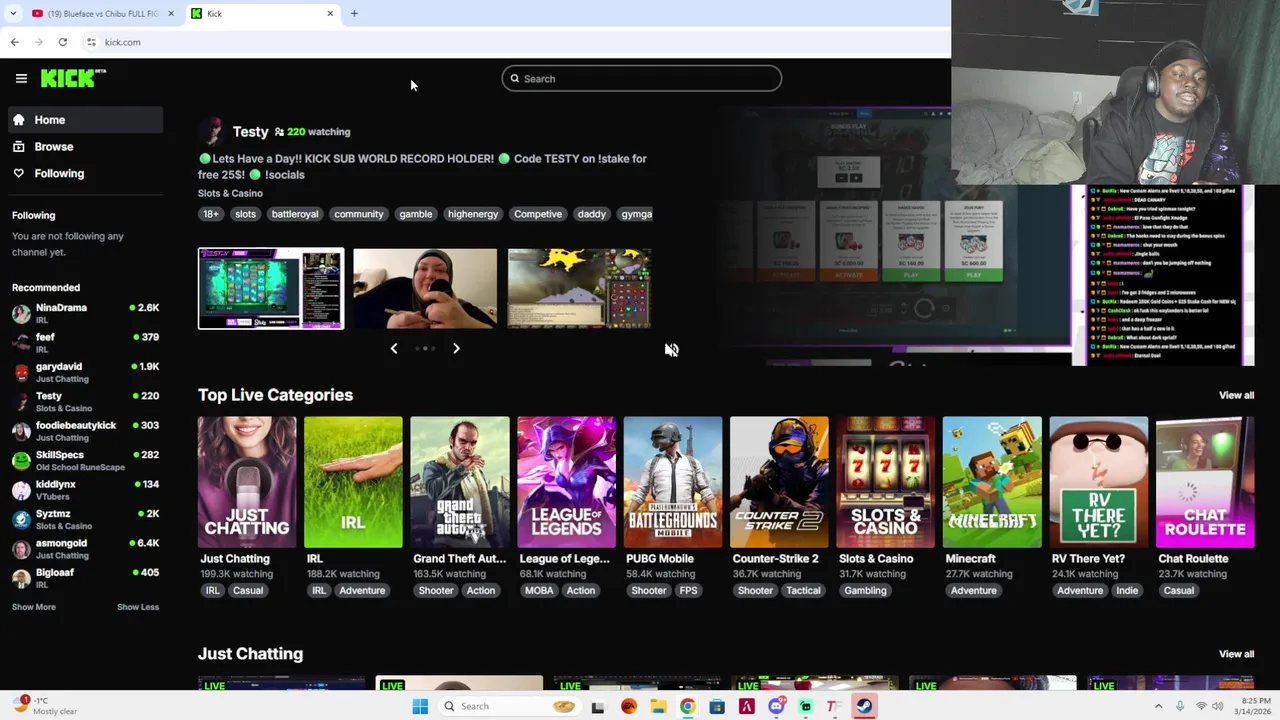
Task: Go to Home in the sidebar
Action: [x=85, y=120]
